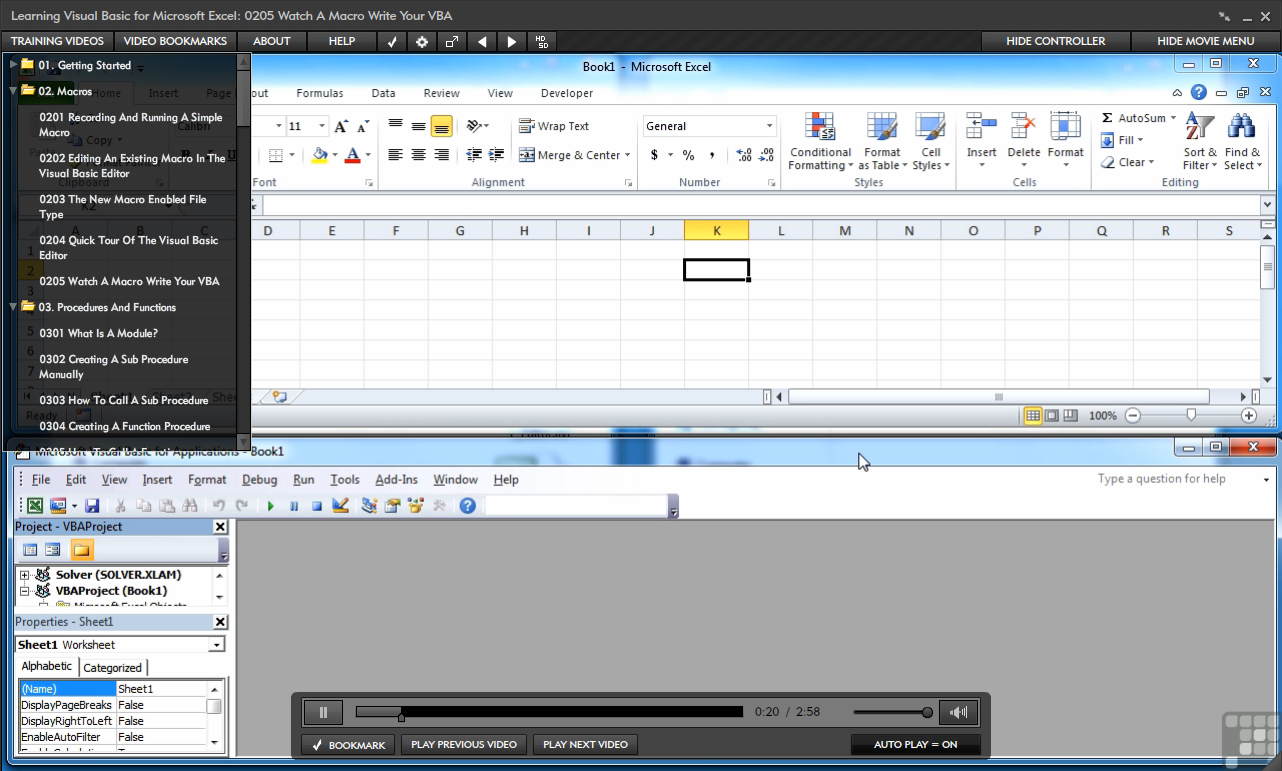The height and width of the screenshot is (771, 1282).
Task: Open Object Browser icon in VBA toolbar
Action: pos(415,506)
